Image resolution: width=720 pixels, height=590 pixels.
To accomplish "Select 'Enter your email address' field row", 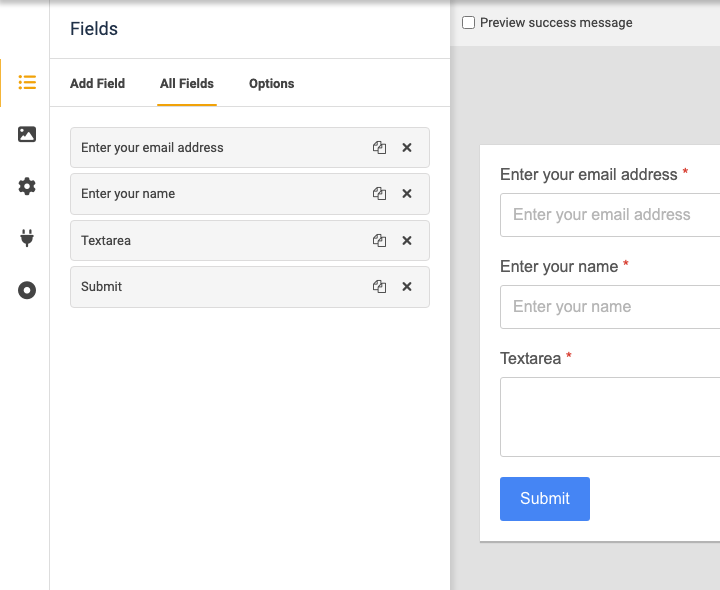I will pos(250,147).
